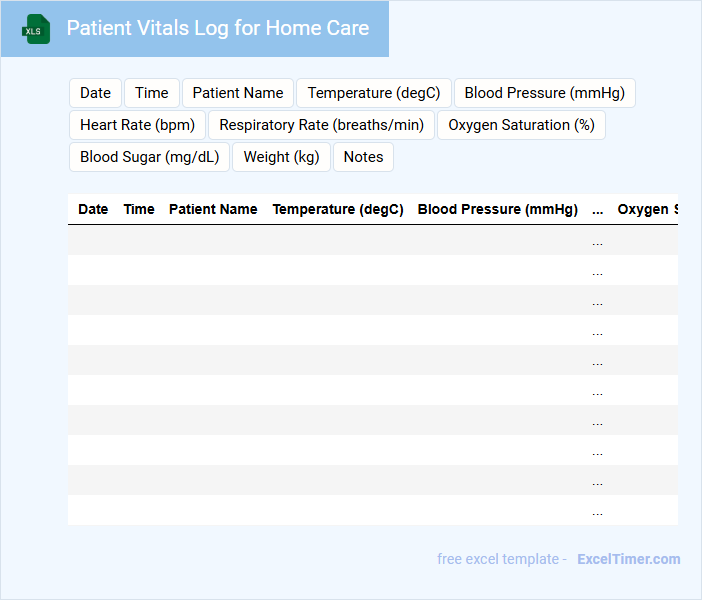
Task: Select the Date tag chip
Action: (95, 93)
